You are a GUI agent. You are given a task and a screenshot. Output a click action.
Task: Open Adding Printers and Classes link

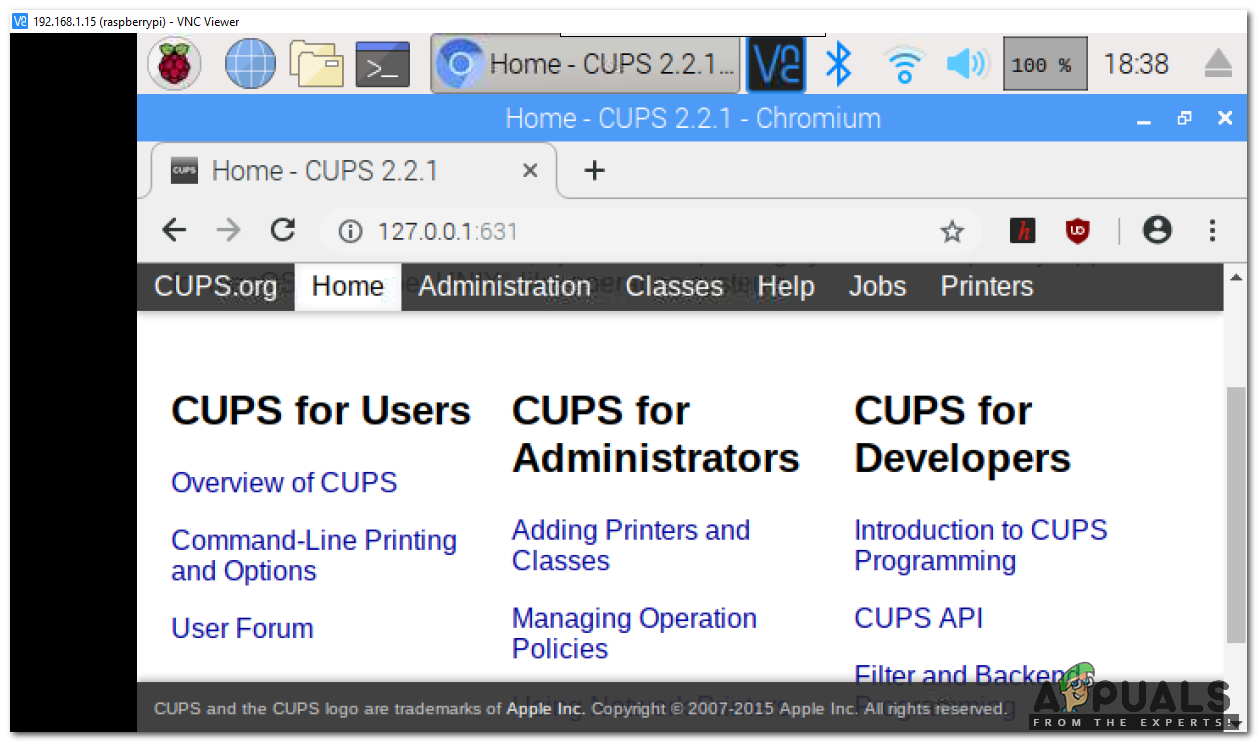(631, 546)
